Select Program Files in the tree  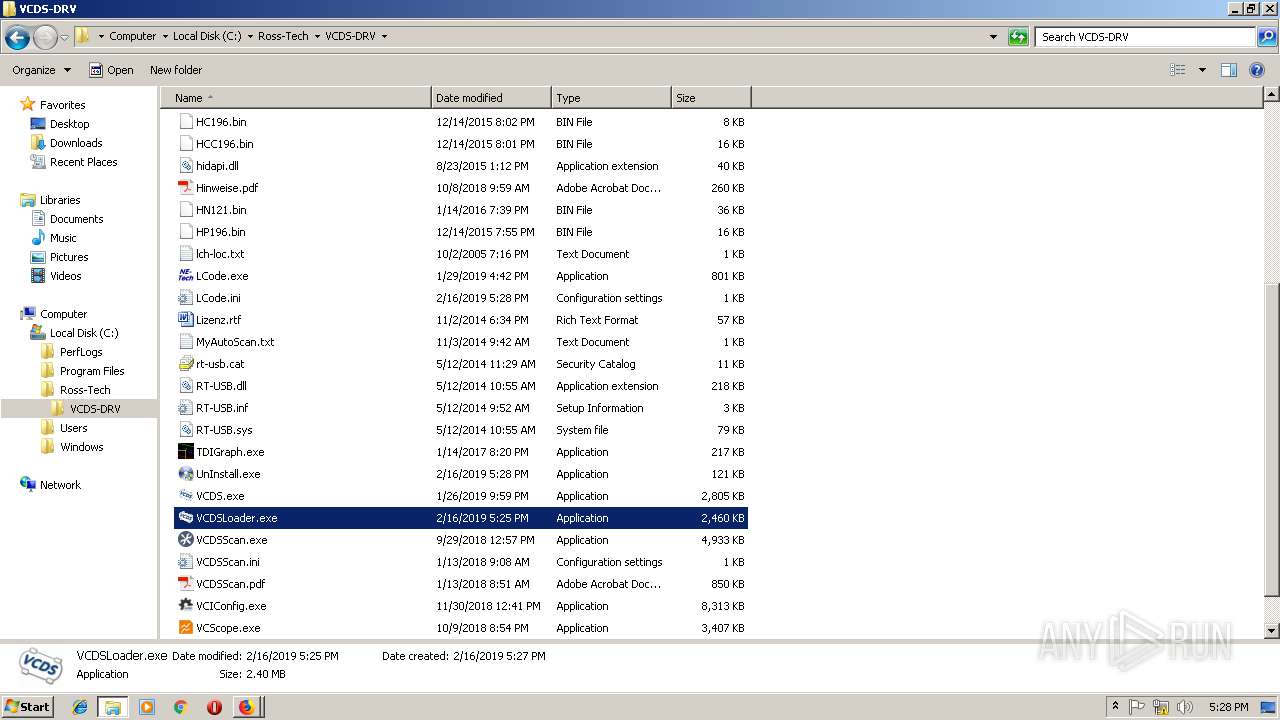pos(92,371)
